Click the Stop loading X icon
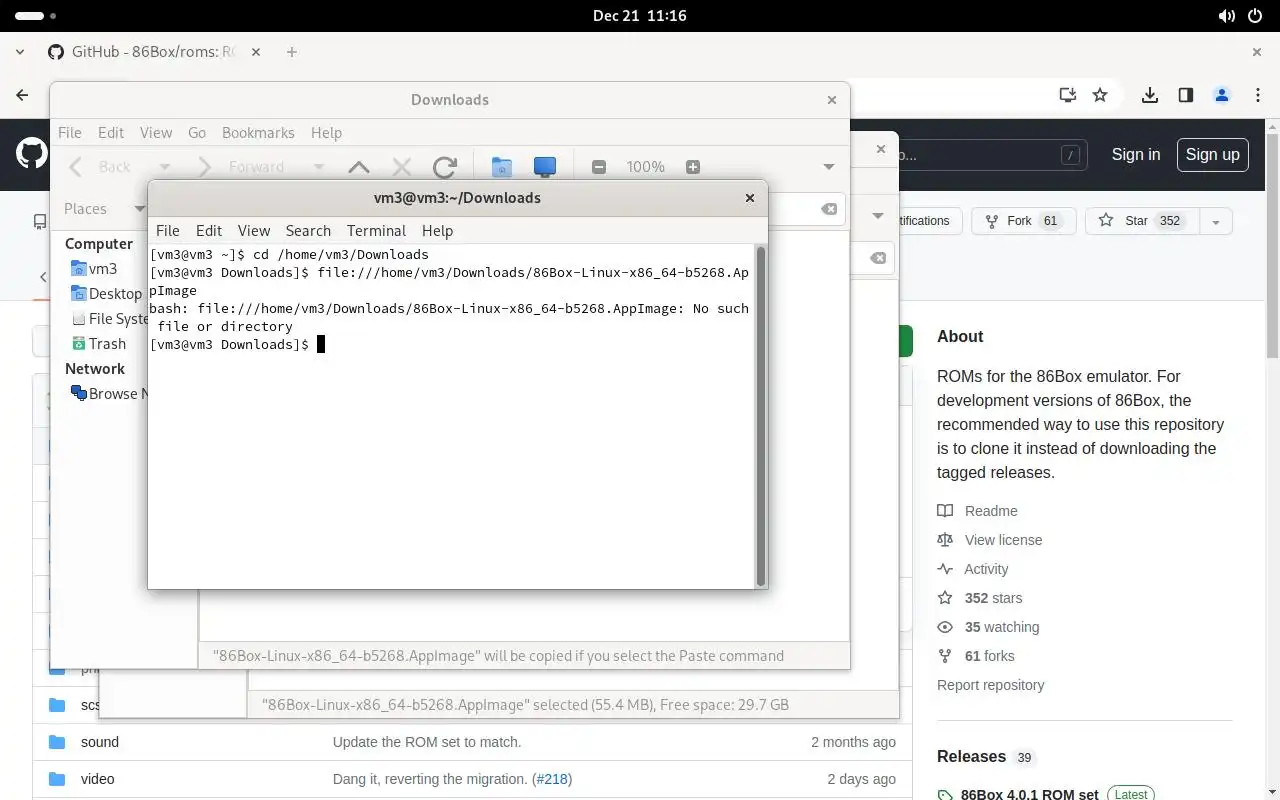Image resolution: width=1280 pixels, height=800 pixels. (401, 167)
